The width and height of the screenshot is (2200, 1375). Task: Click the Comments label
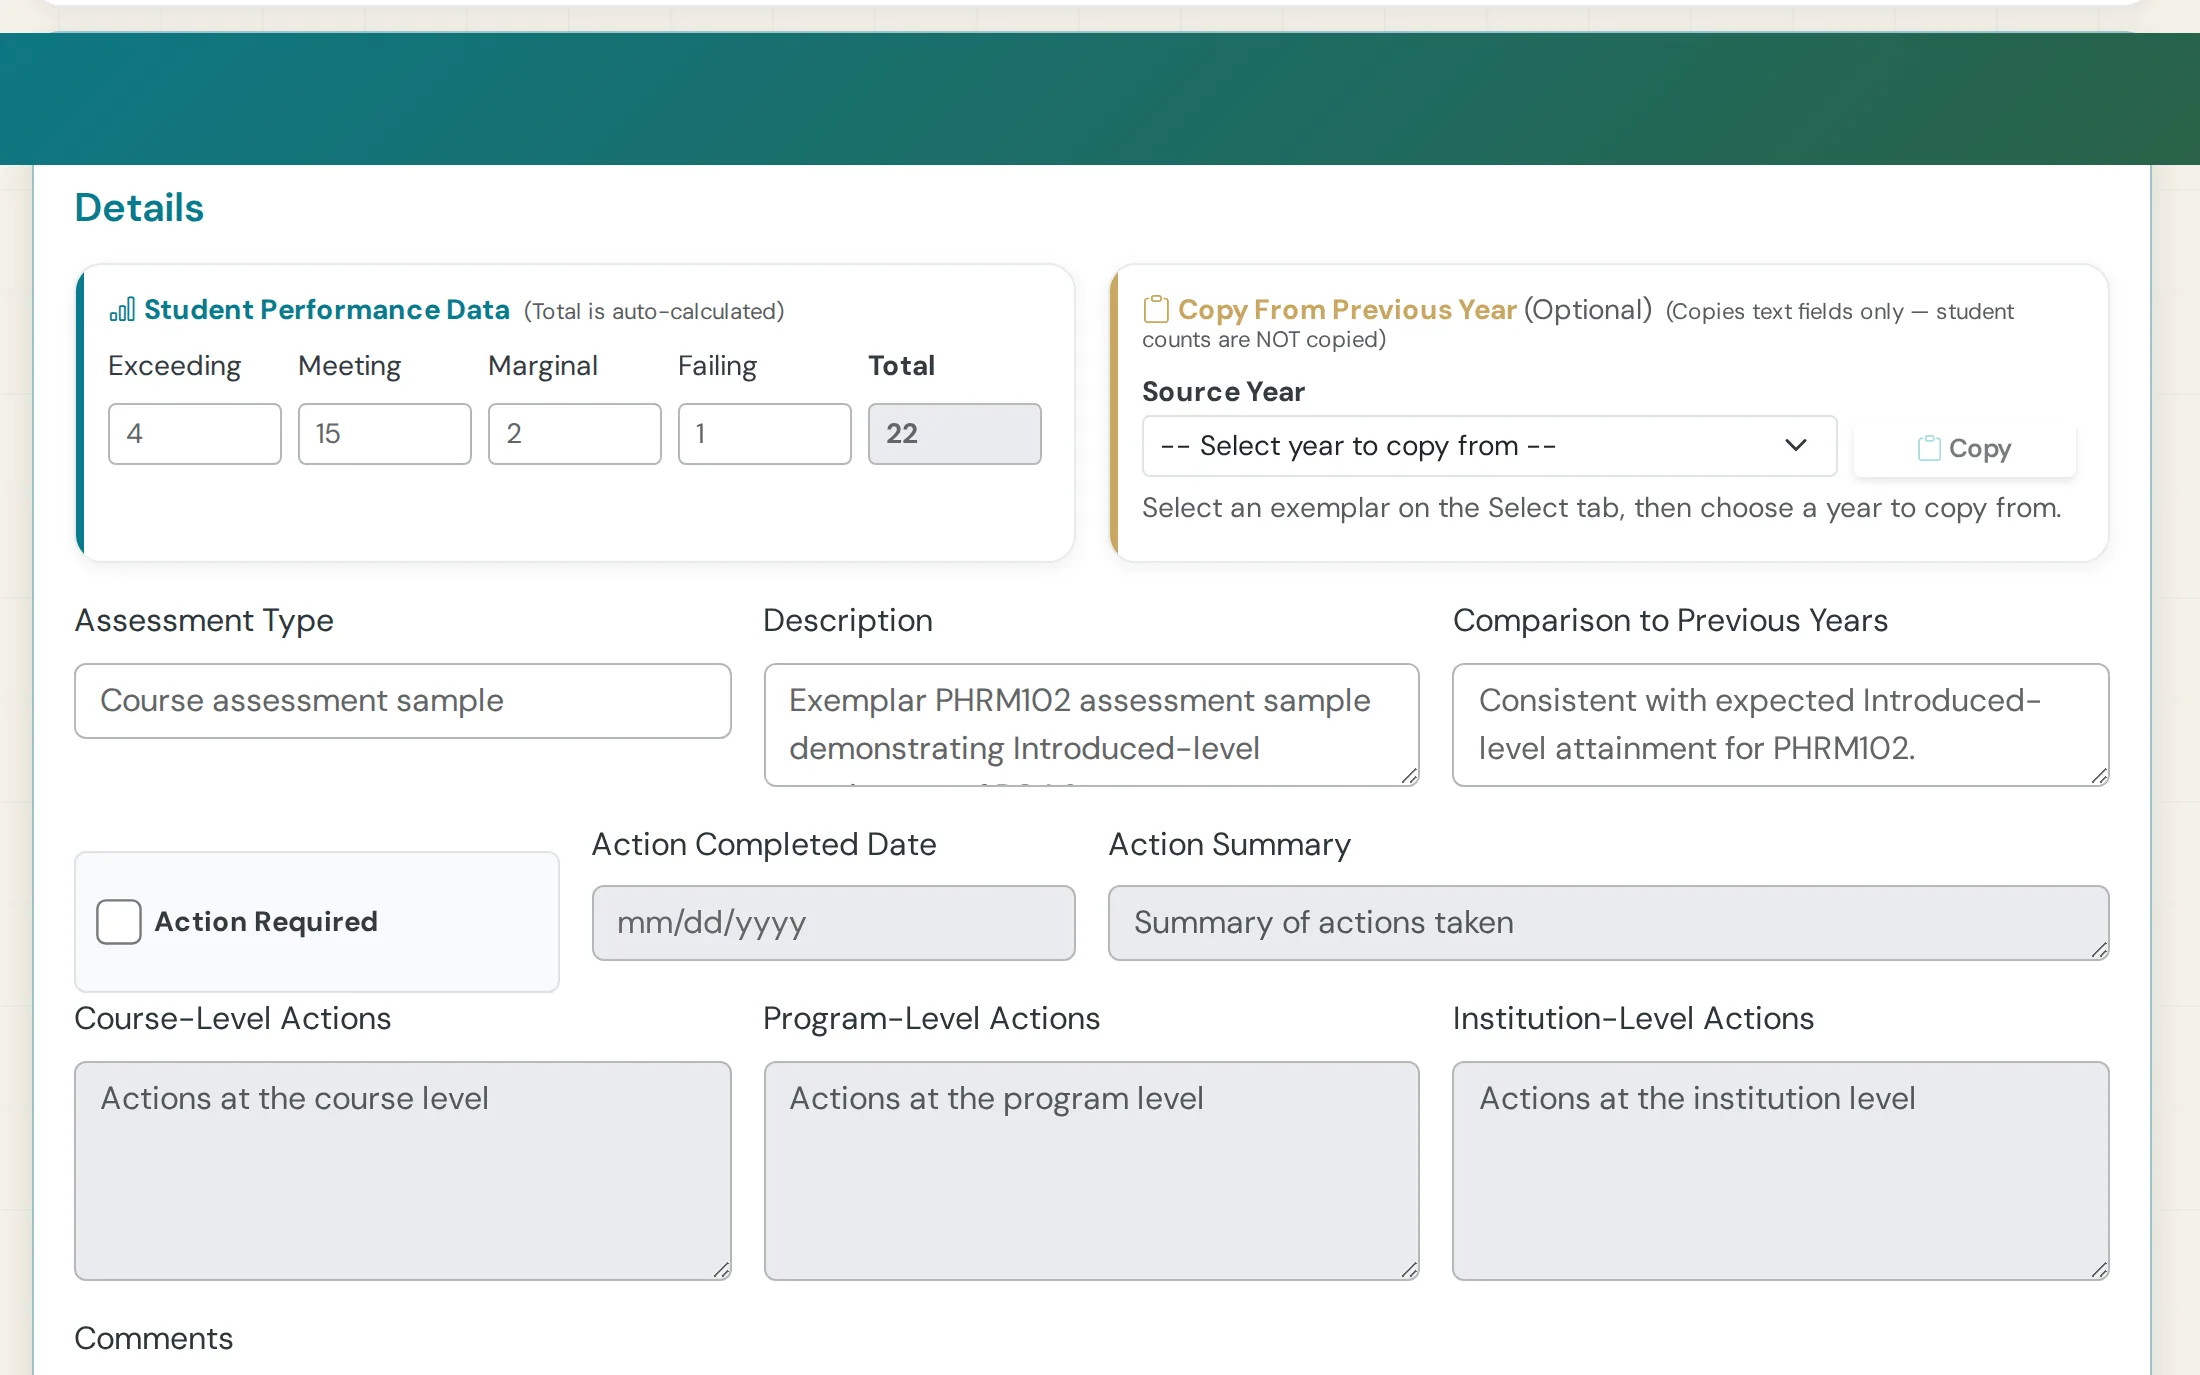[x=154, y=1338]
